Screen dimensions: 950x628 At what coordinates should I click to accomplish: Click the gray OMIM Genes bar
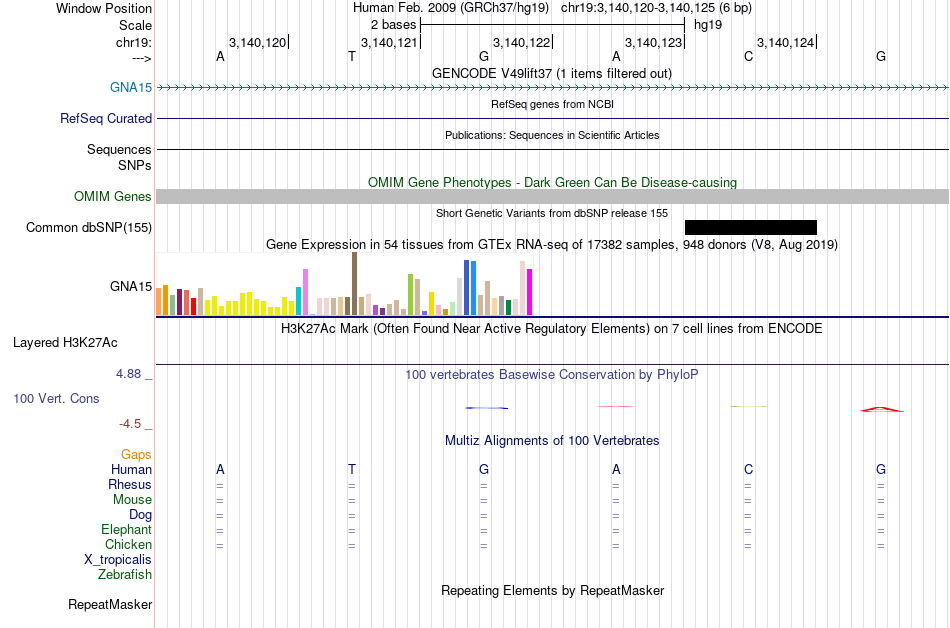coord(553,196)
